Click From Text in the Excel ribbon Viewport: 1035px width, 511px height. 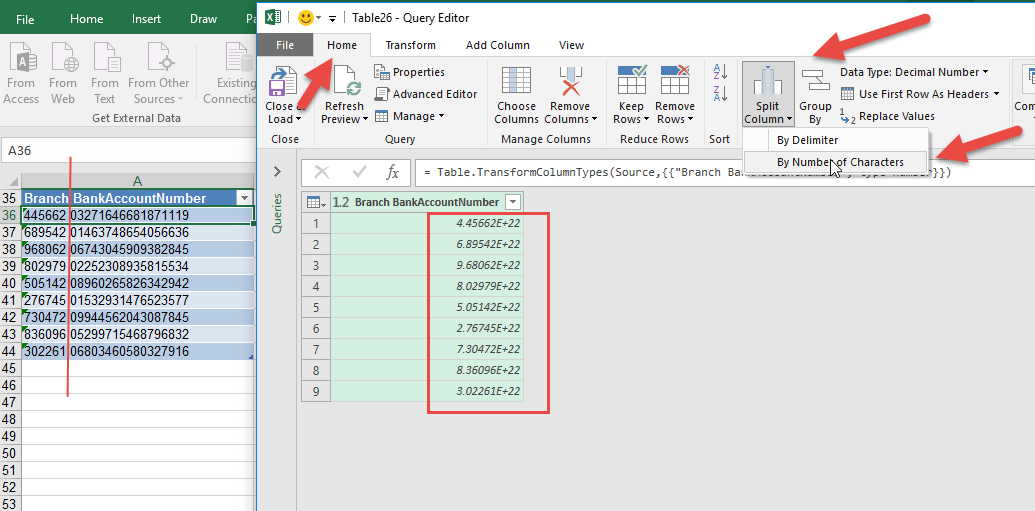coord(104,74)
